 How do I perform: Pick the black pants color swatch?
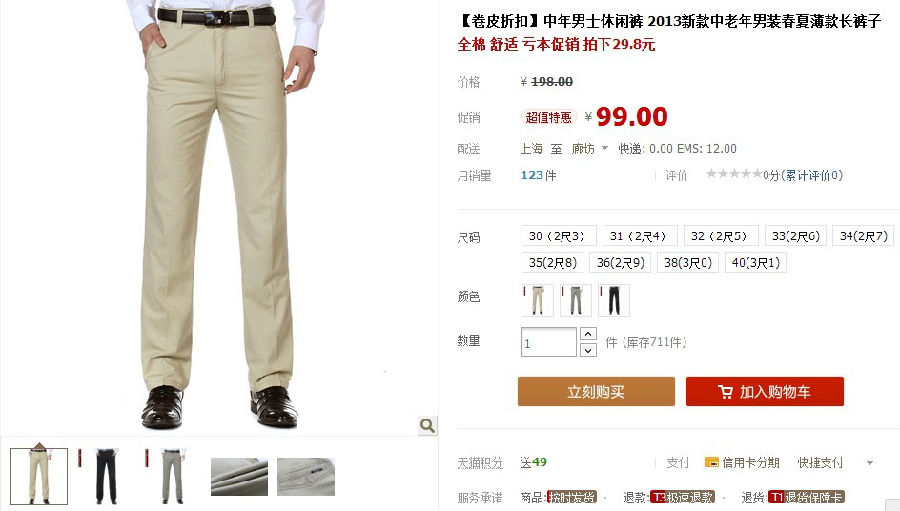[x=614, y=300]
